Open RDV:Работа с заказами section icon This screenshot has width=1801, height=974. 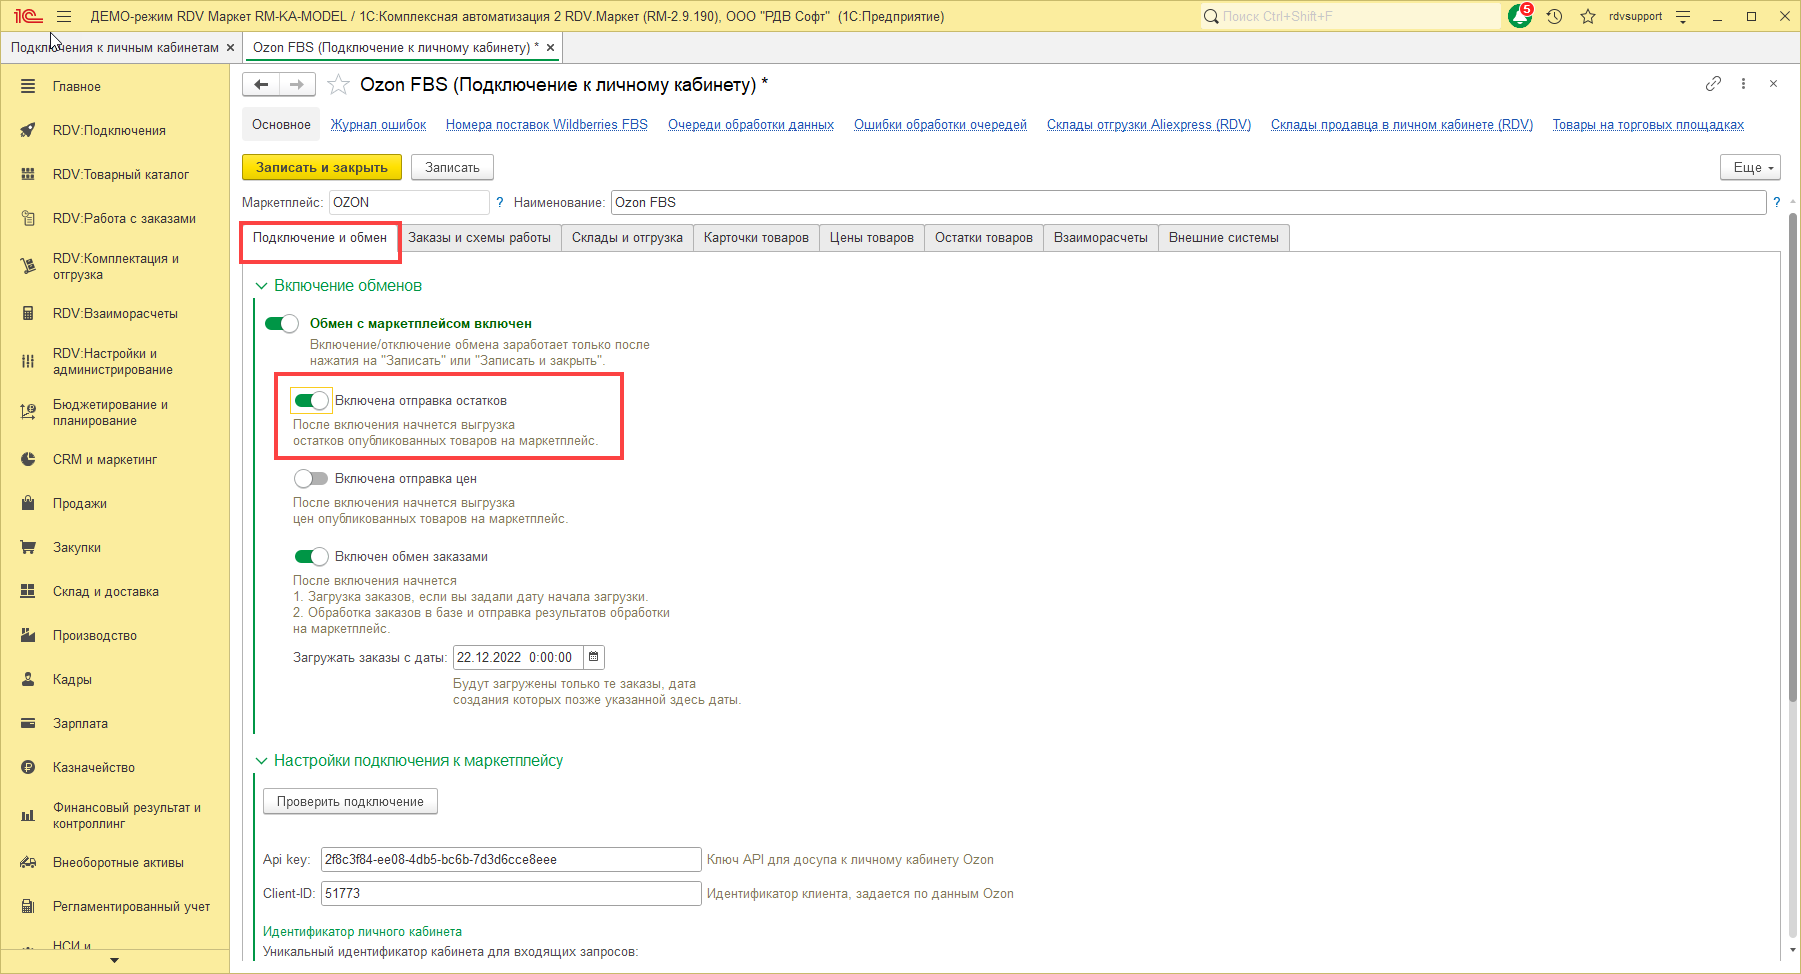tap(28, 218)
